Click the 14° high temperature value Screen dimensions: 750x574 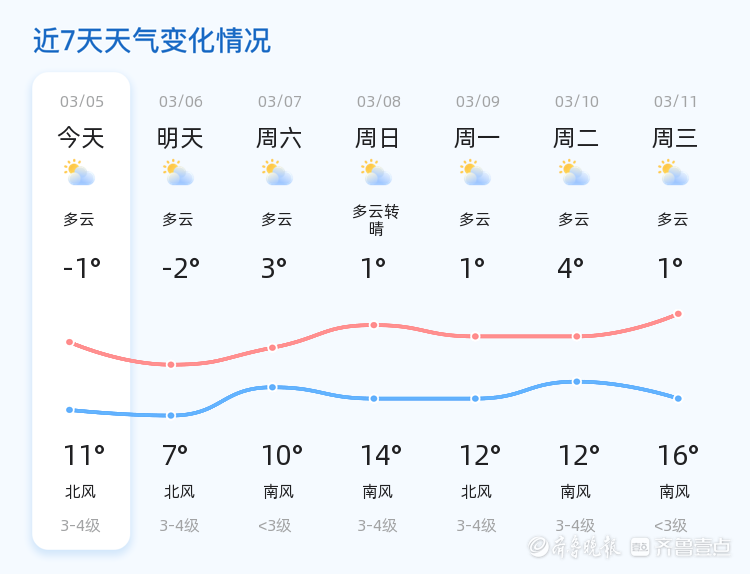coord(381,456)
